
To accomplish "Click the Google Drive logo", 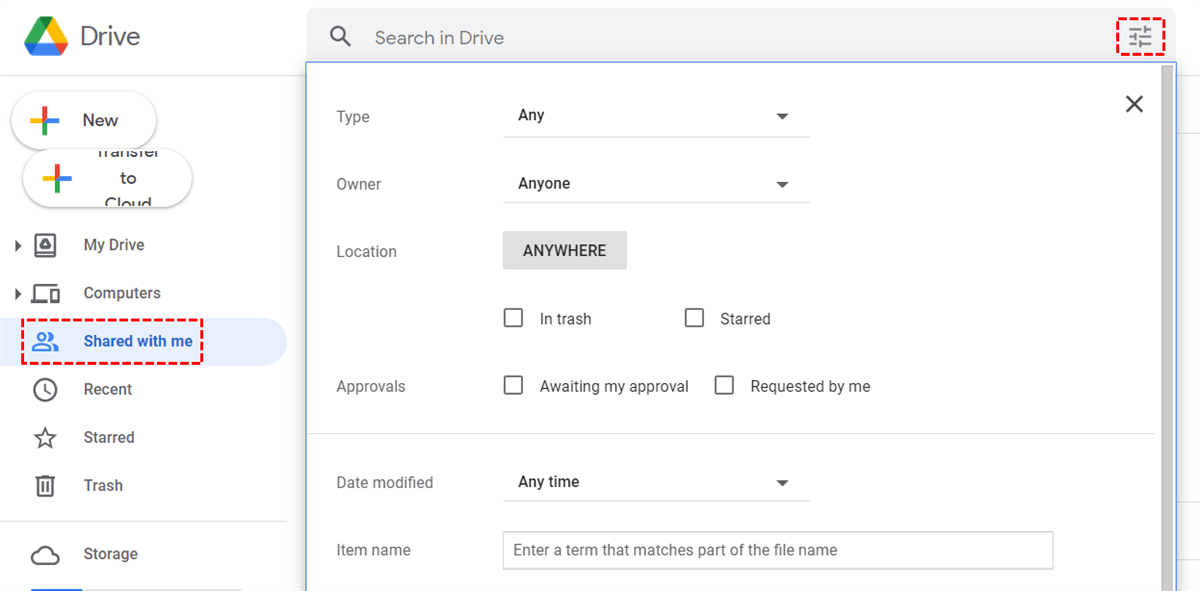I will coord(46,37).
